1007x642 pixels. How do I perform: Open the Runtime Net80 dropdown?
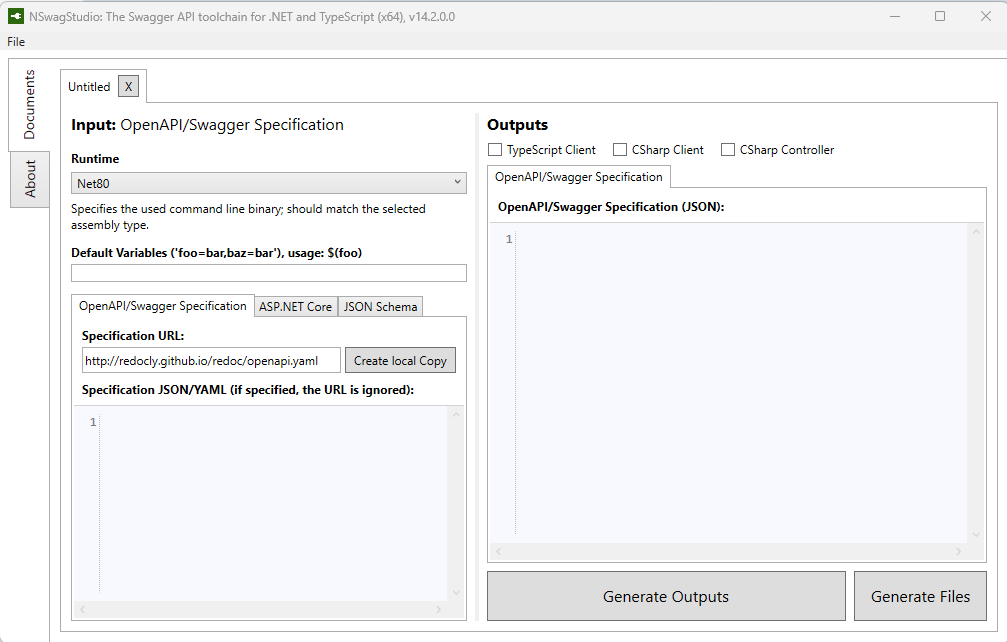pyautogui.click(x=268, y=183)
